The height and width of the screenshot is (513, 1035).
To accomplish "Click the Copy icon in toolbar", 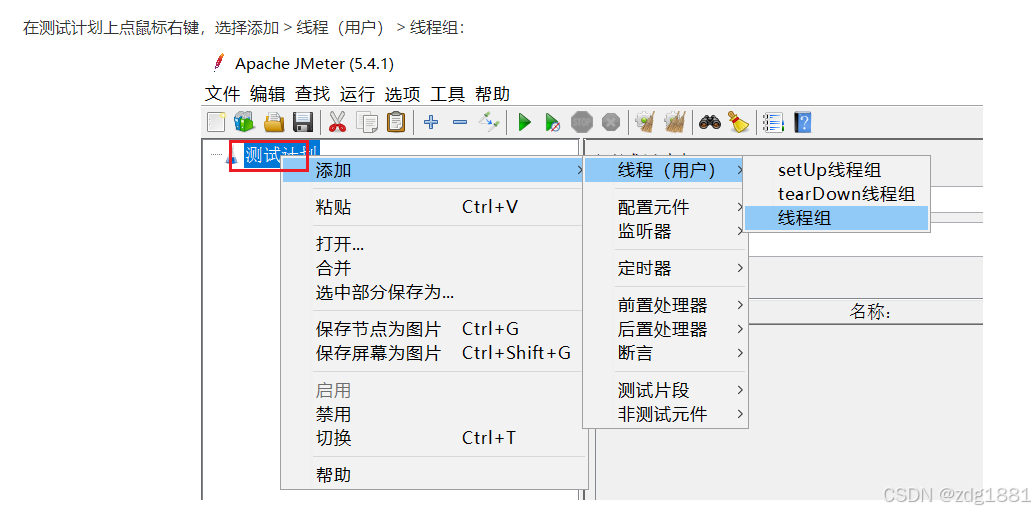I will pos(367,122).
